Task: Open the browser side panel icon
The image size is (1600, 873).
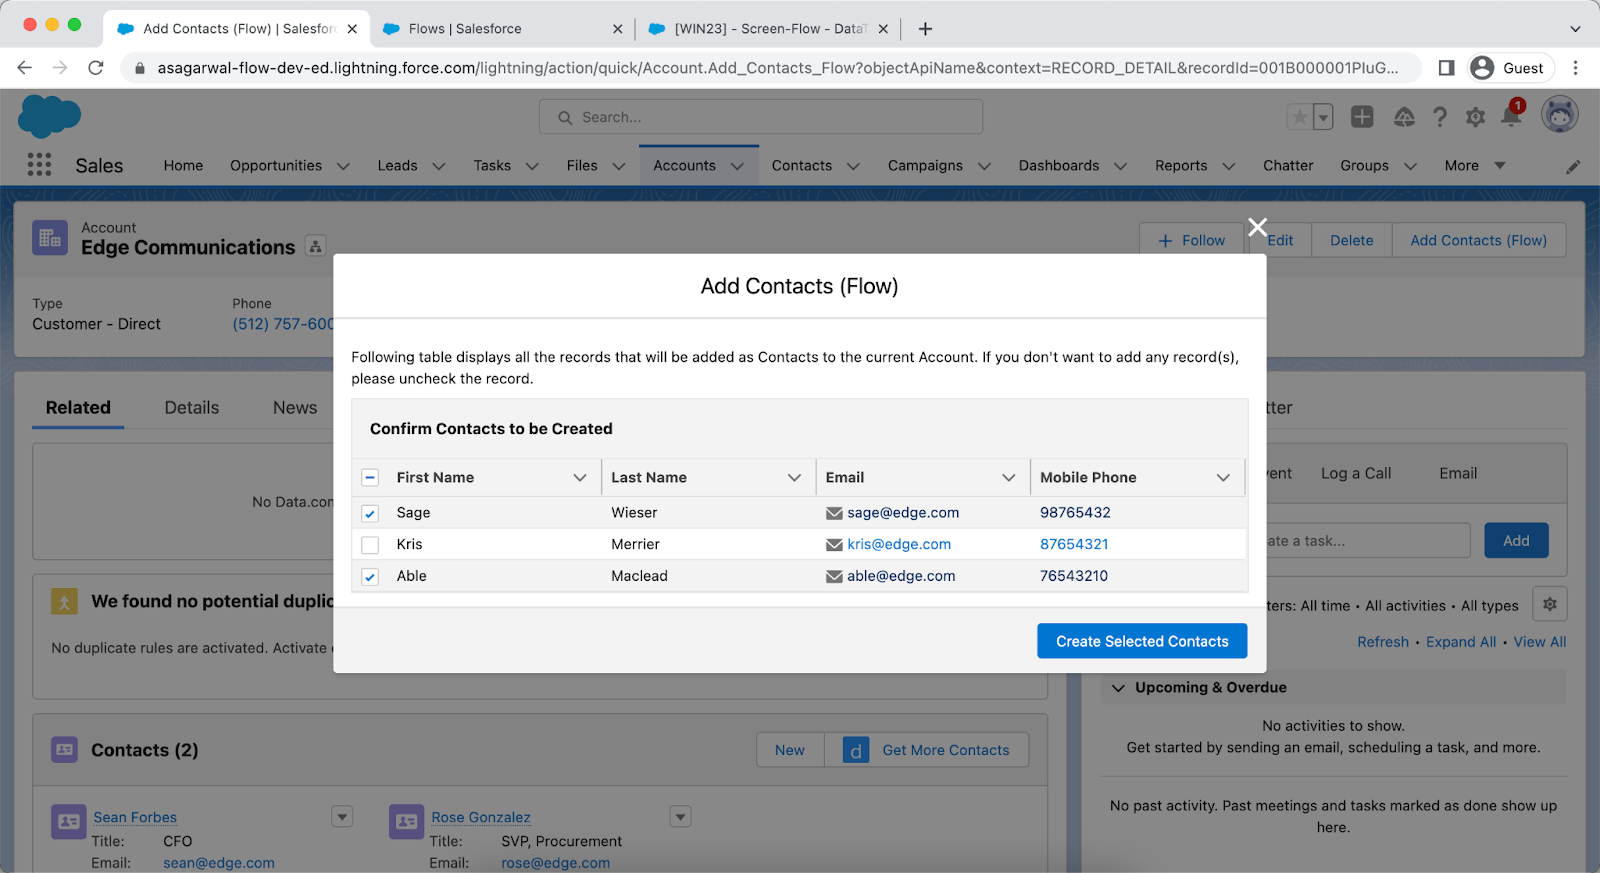Action: (1446, 68)
